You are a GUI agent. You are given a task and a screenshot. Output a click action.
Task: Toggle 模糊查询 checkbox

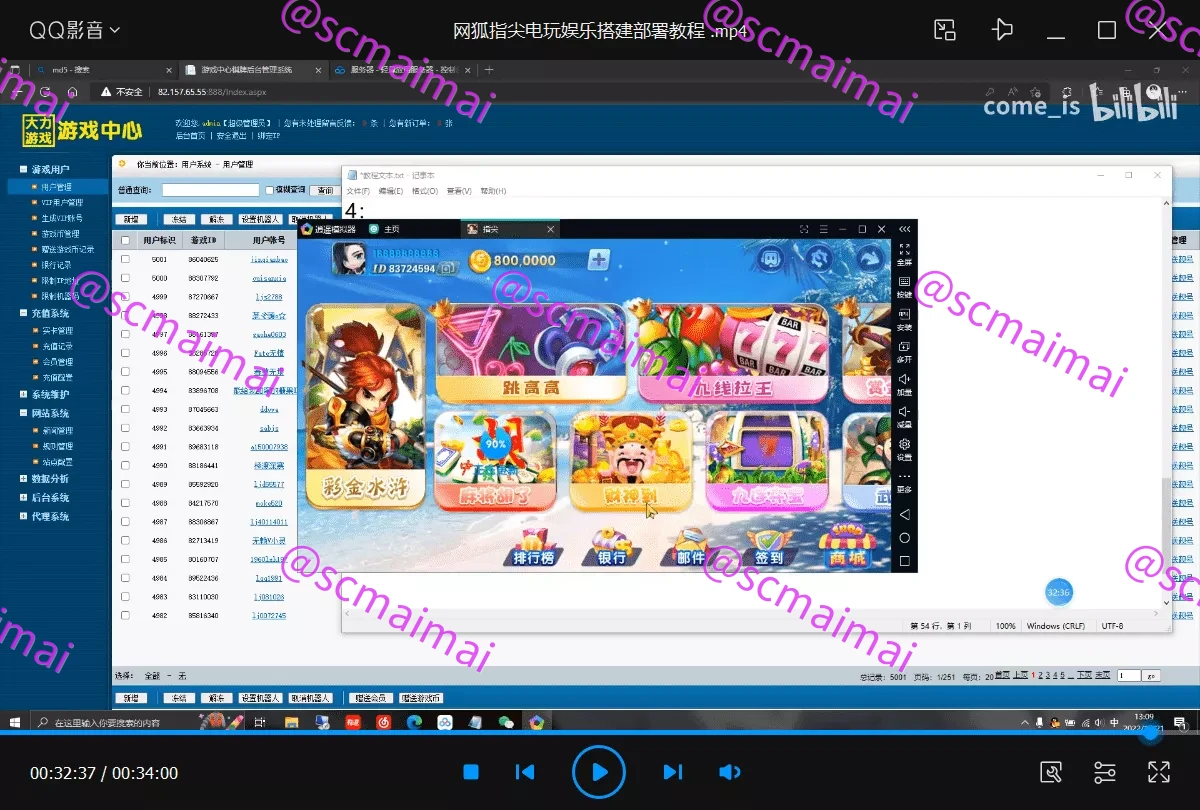(269, 190)
